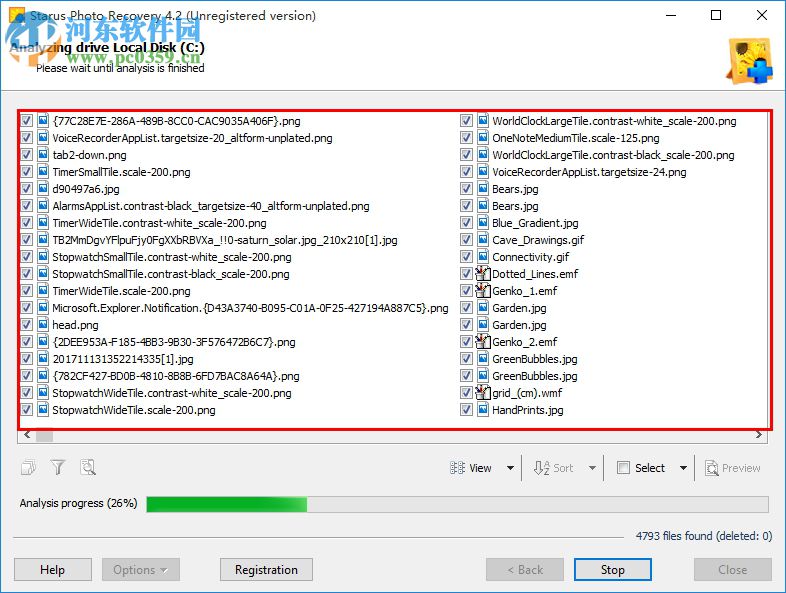Toggle the head.png checkbox

coord(27,325)
